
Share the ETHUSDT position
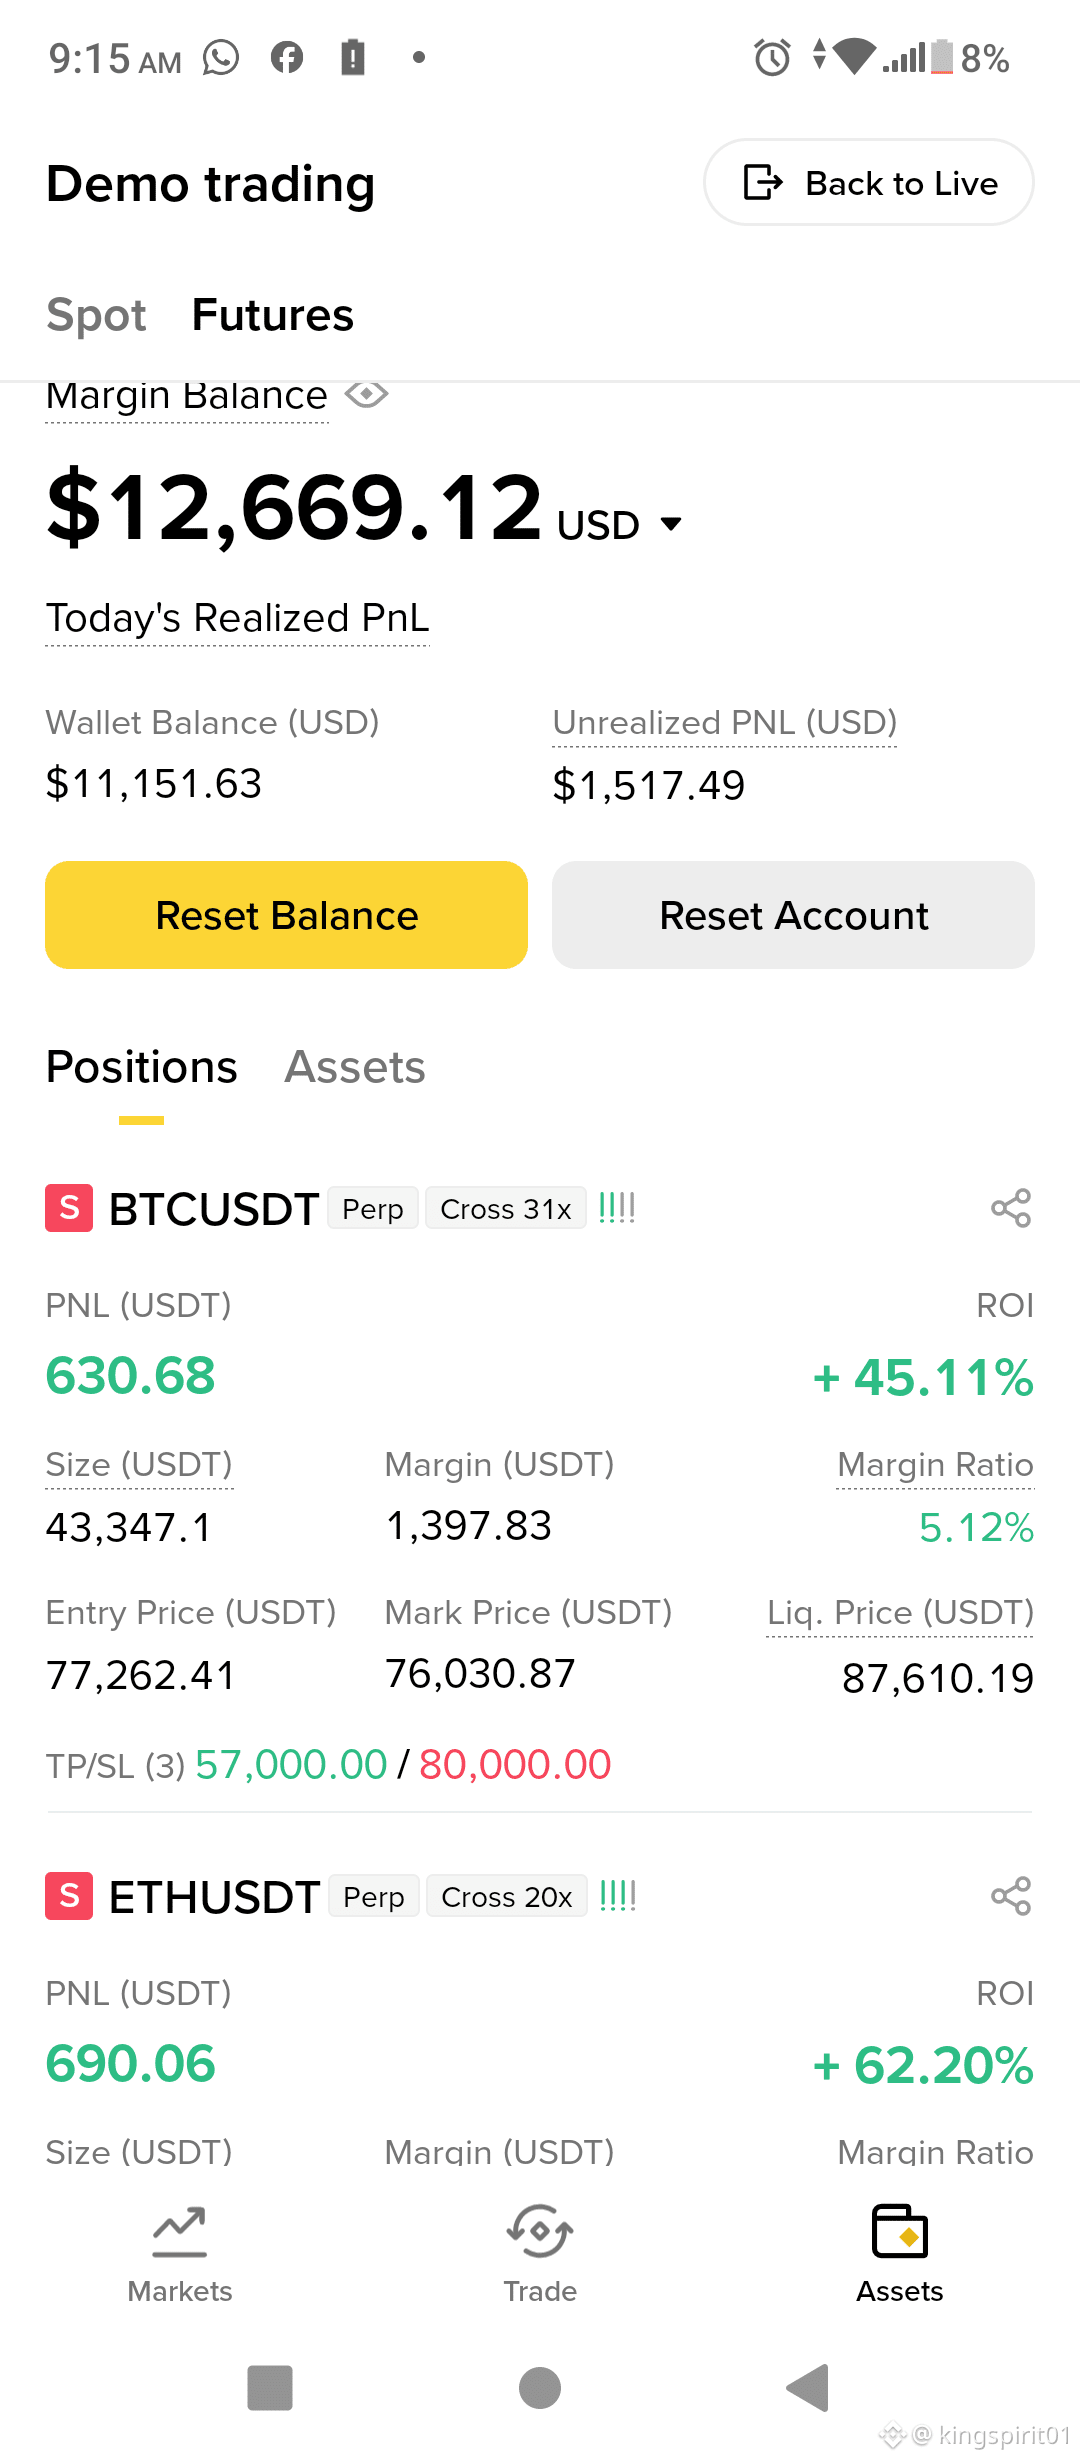pos(1011,1896)
